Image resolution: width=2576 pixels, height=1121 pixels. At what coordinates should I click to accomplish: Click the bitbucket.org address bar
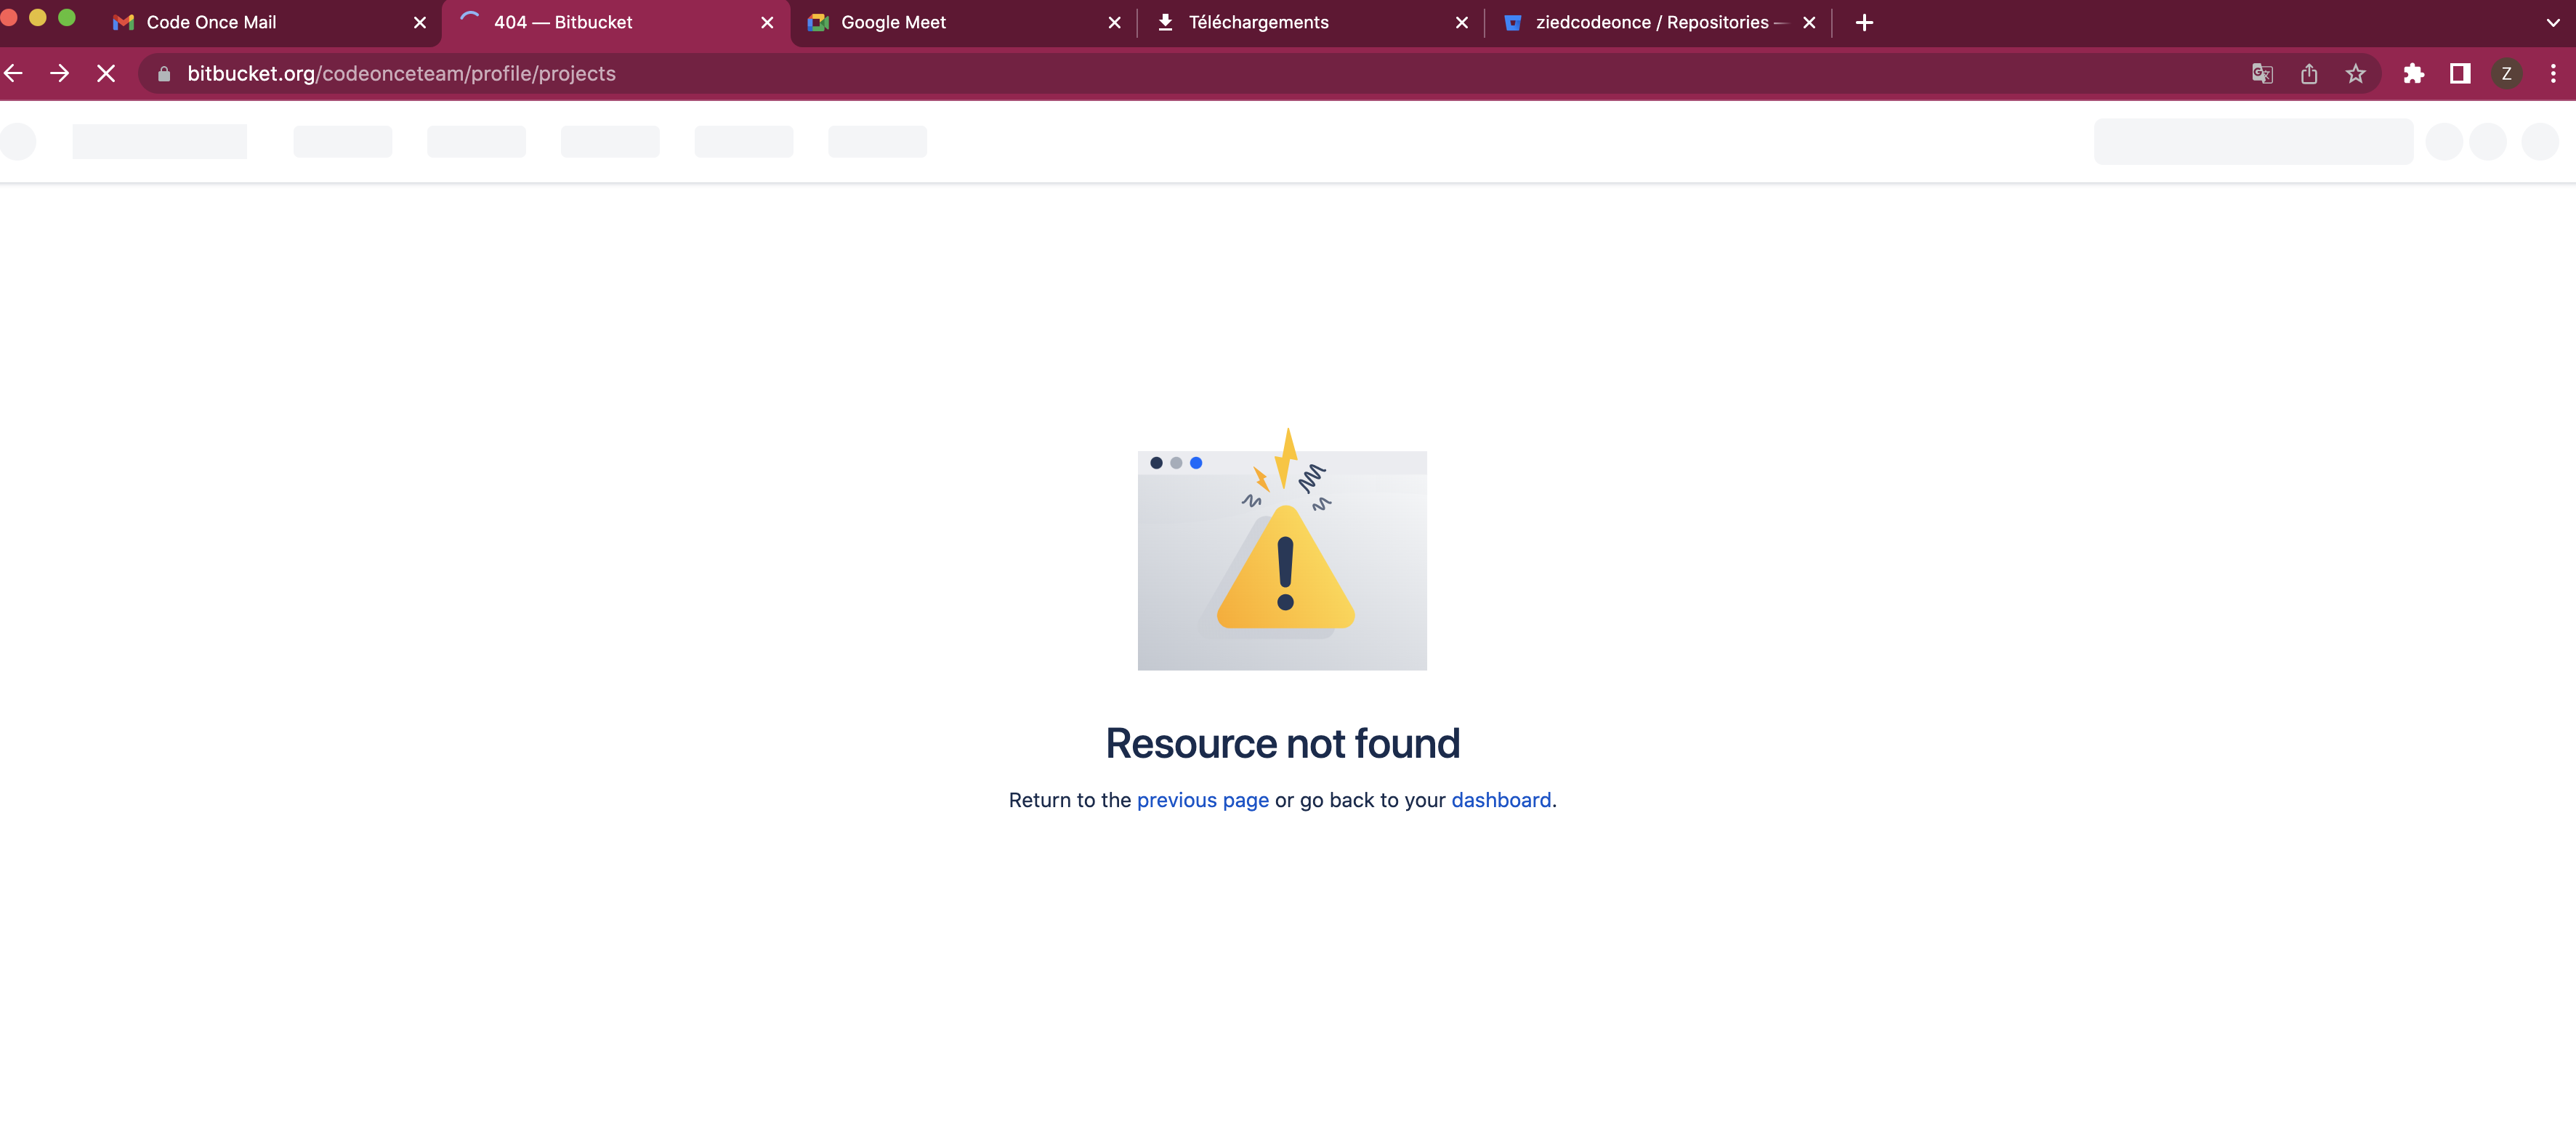1200,73
